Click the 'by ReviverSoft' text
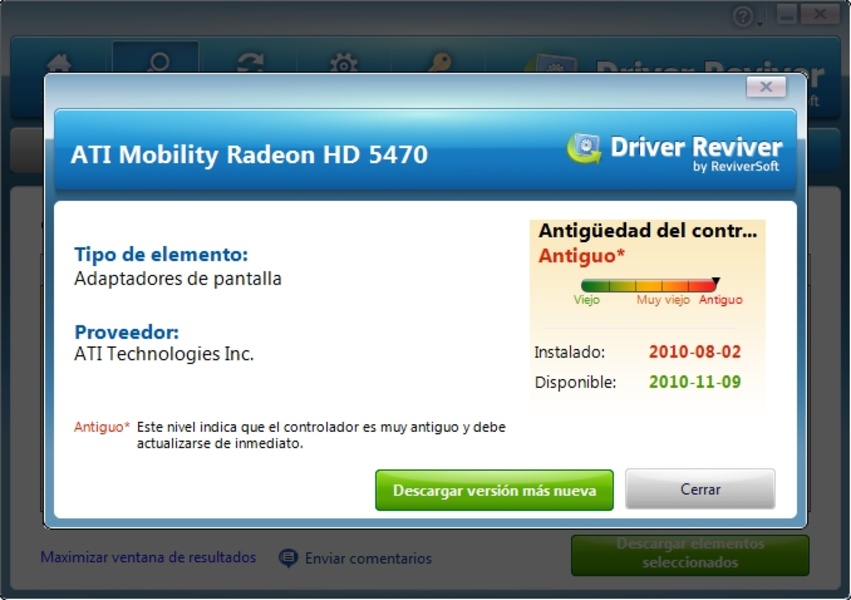 pos(735,167)
